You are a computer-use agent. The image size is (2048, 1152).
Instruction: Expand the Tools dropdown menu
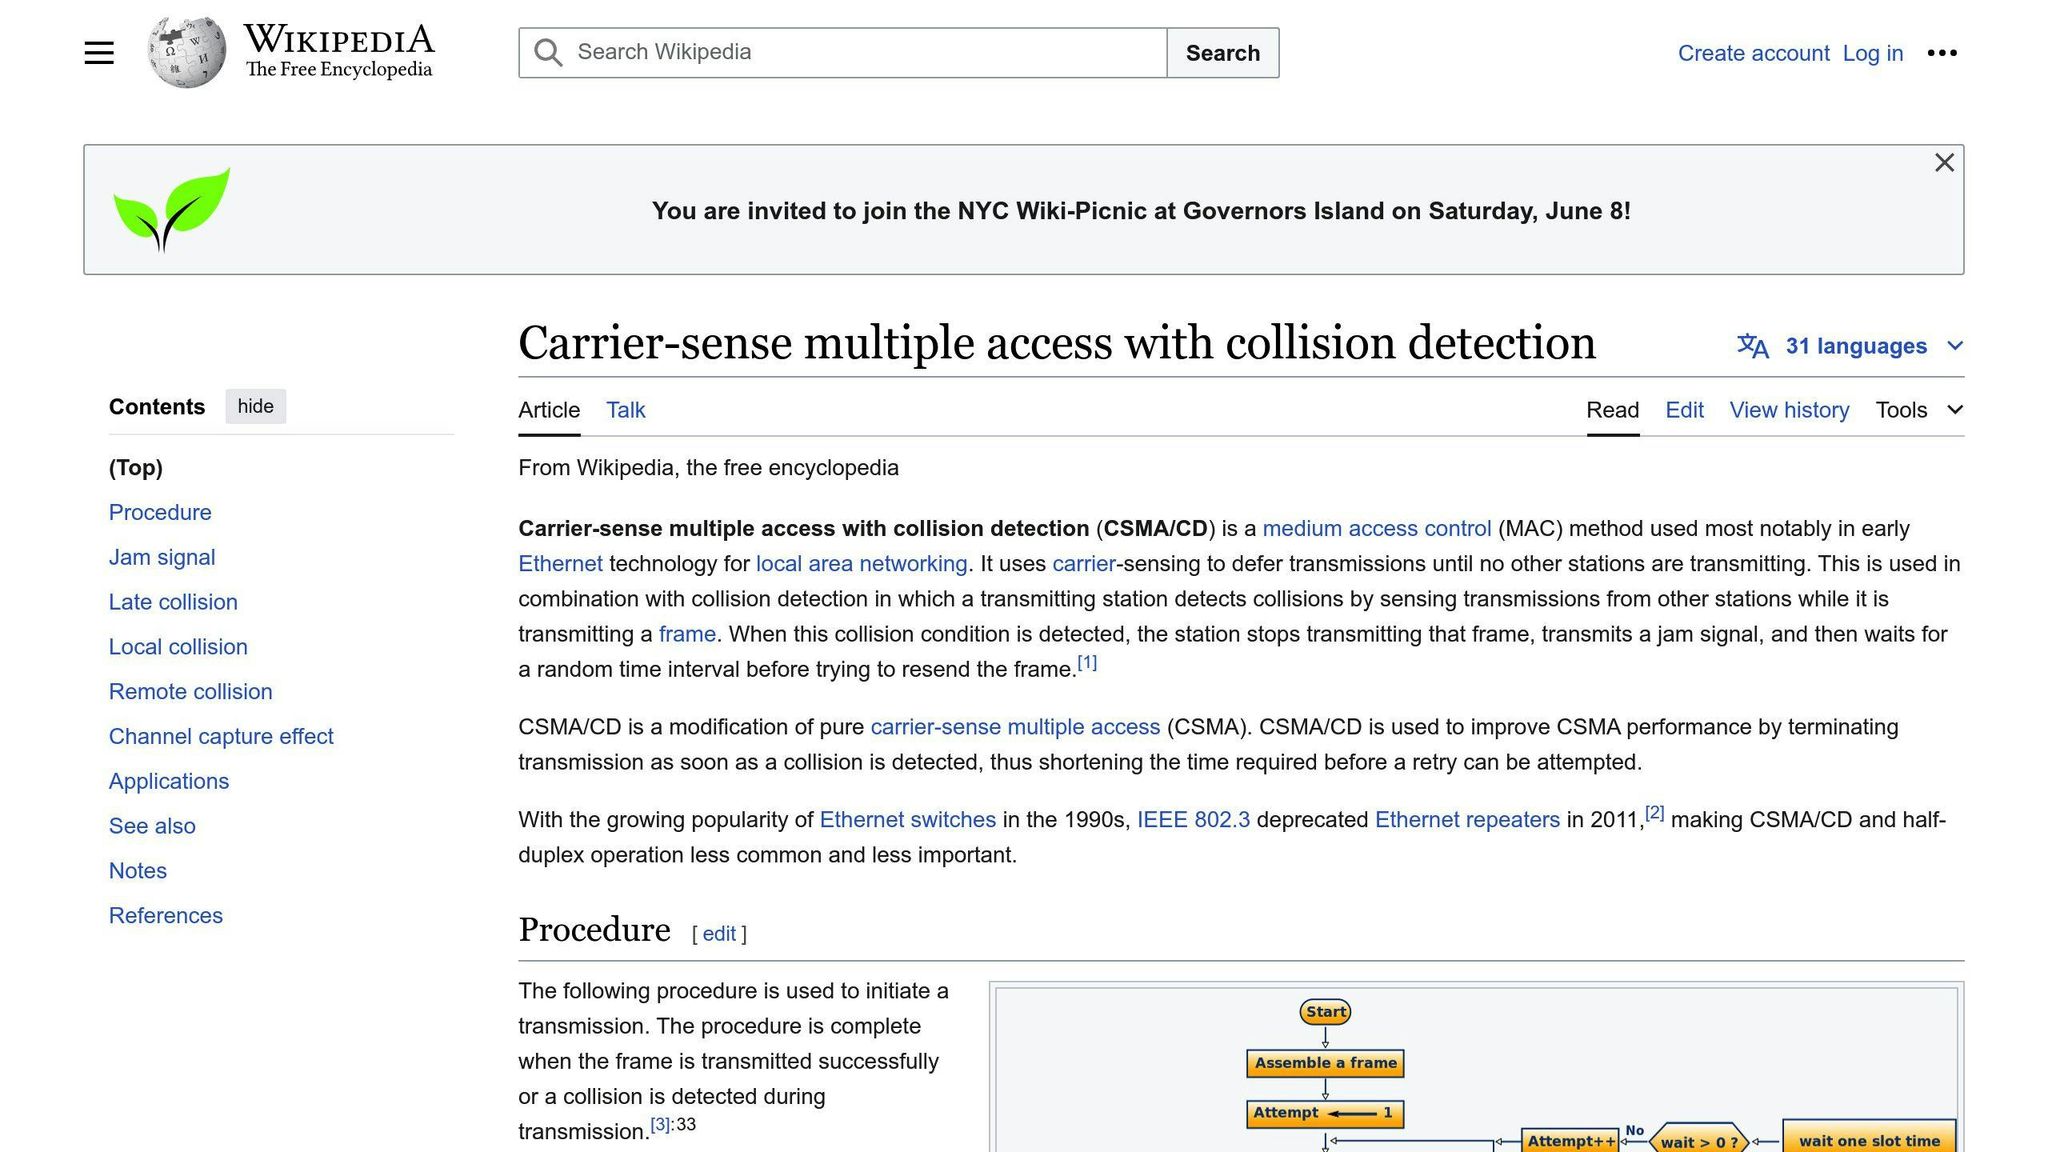(x=1919, y=410)
